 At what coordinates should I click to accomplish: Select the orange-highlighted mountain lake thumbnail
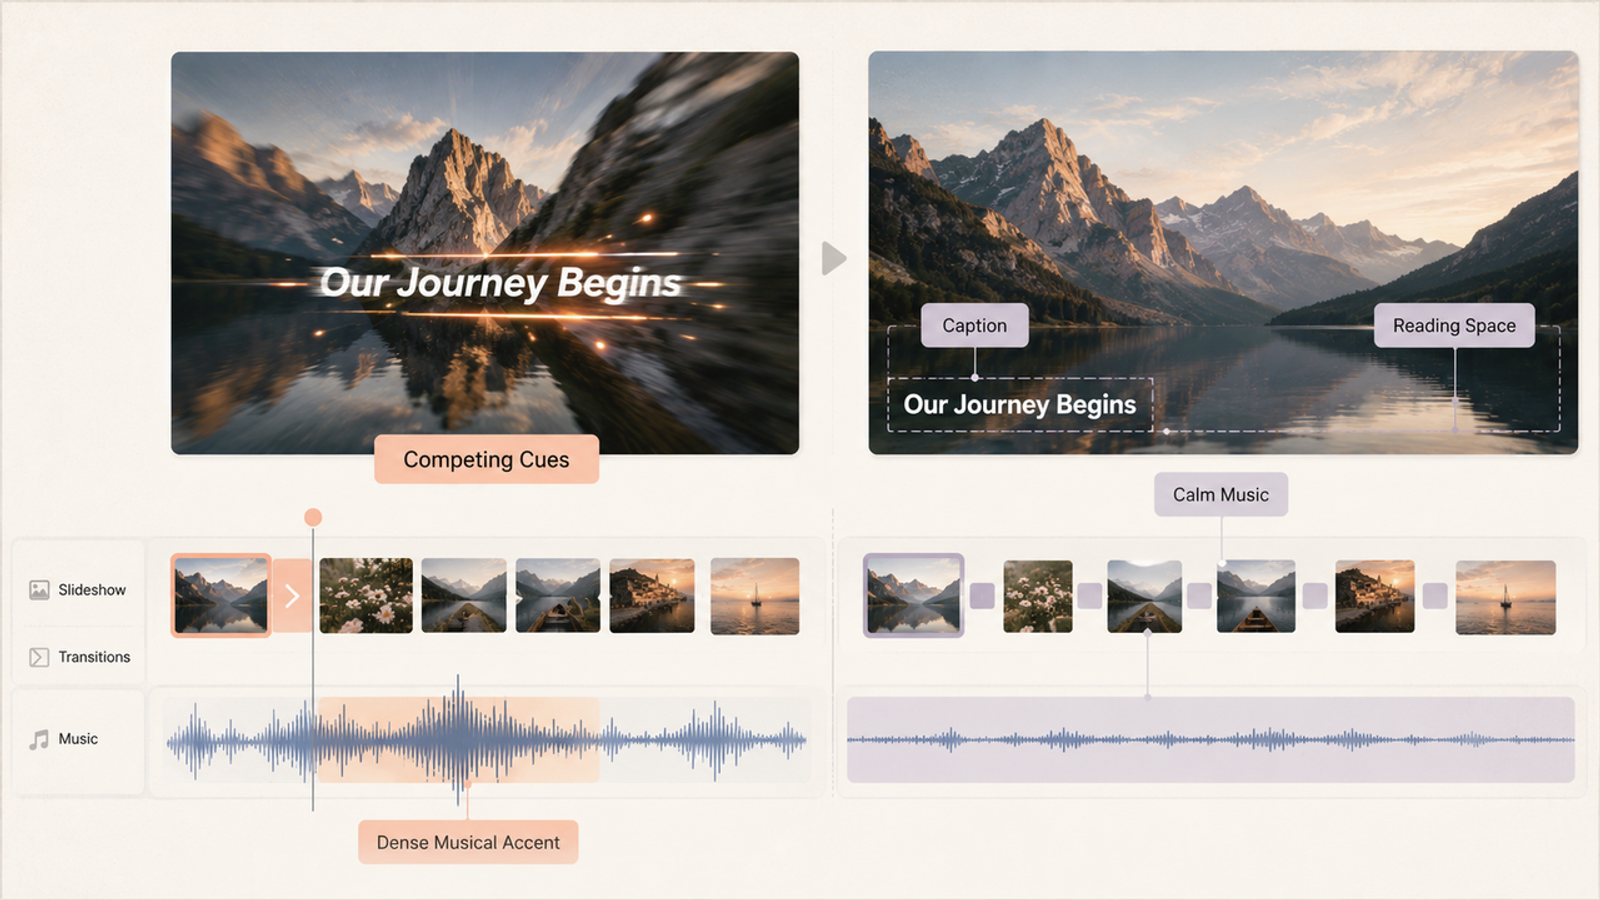[x=221, y=595]
